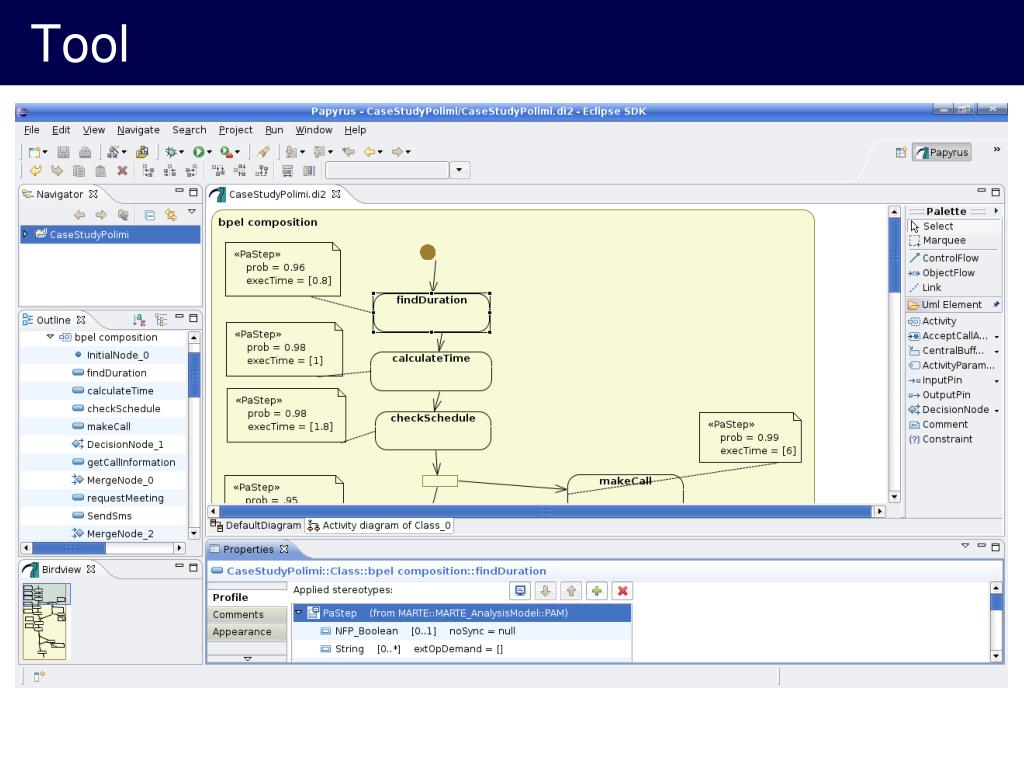Open the Navigate menu
The height and width of the screenshot is (768, 1024).
(138, 130)
